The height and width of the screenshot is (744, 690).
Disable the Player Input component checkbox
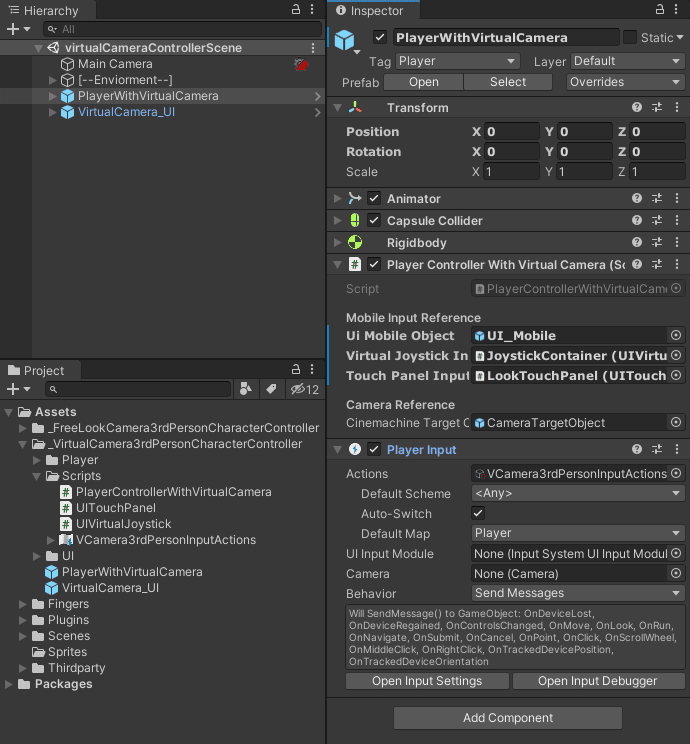374,449
